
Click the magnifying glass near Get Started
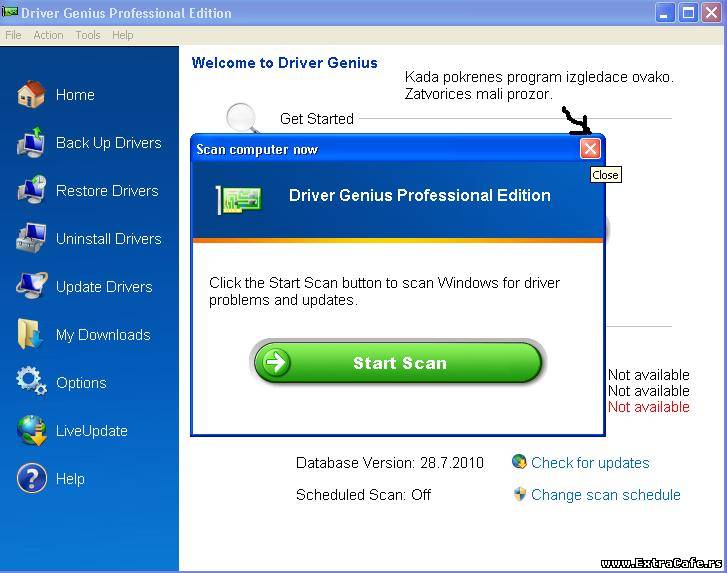tap(241, 118)
